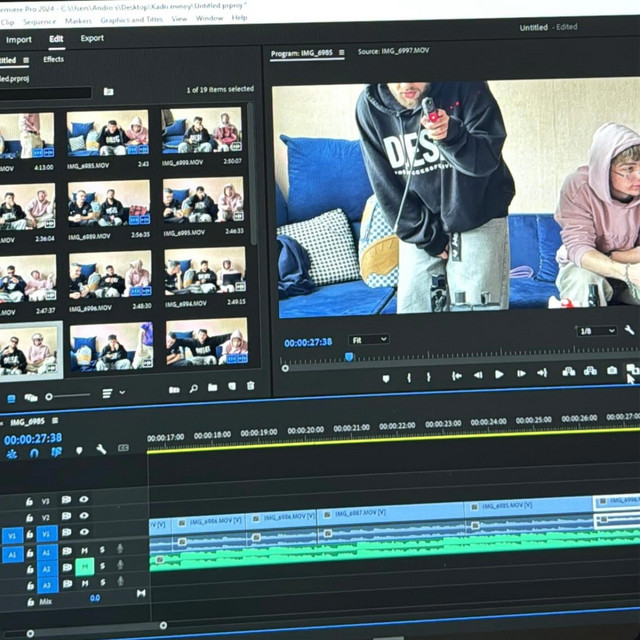Play the sequence in Program monitor
The height and width of the screenshot is (640, 640).
point(499,374)
